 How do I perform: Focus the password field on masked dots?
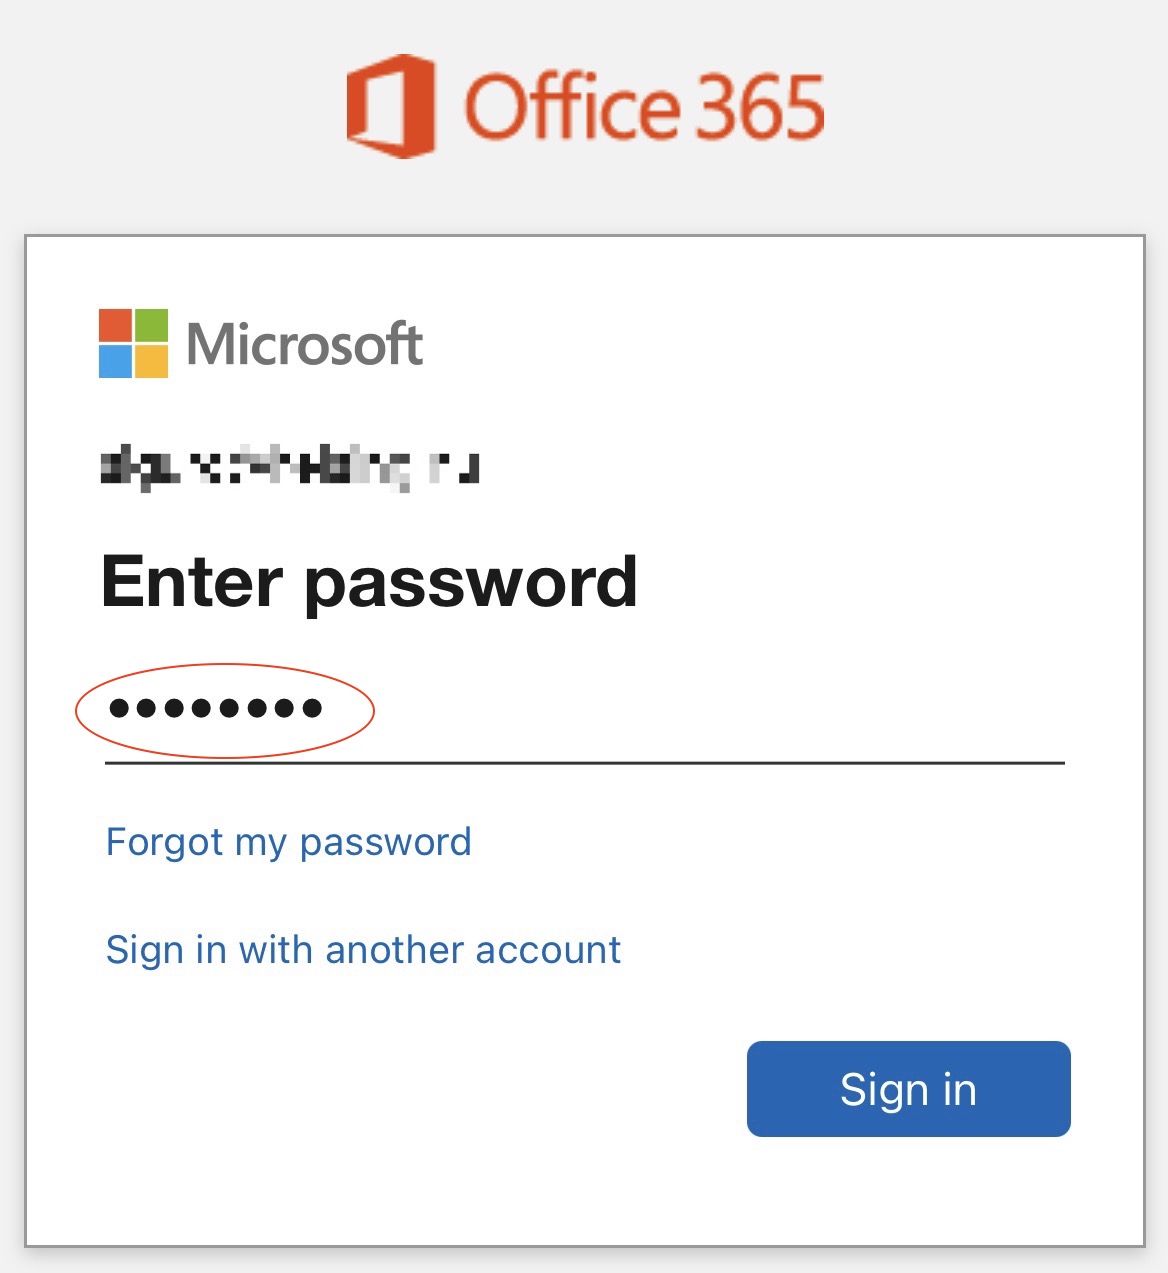click(215, 709)
